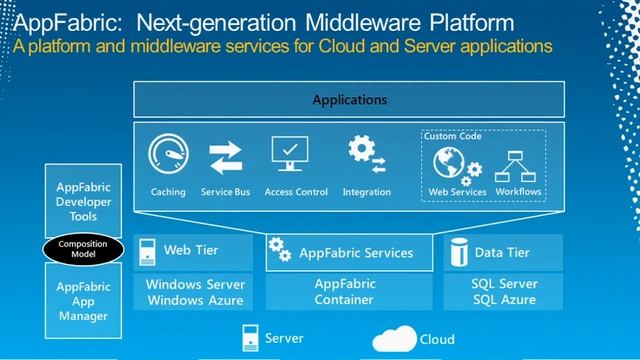Select the Custom Code label
The height and width of the screenshot is (360, 640).
[452, 136]
